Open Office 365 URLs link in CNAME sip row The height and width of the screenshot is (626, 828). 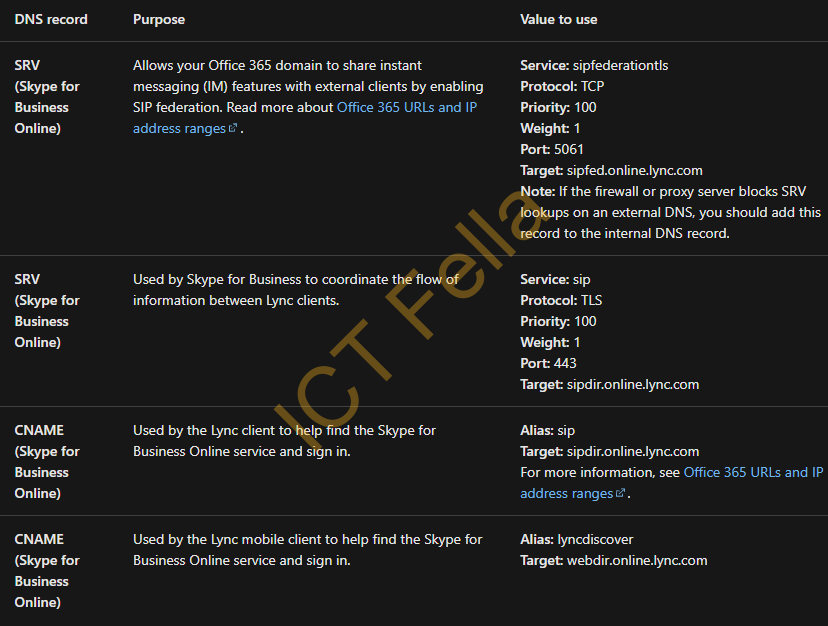[753, 472]
